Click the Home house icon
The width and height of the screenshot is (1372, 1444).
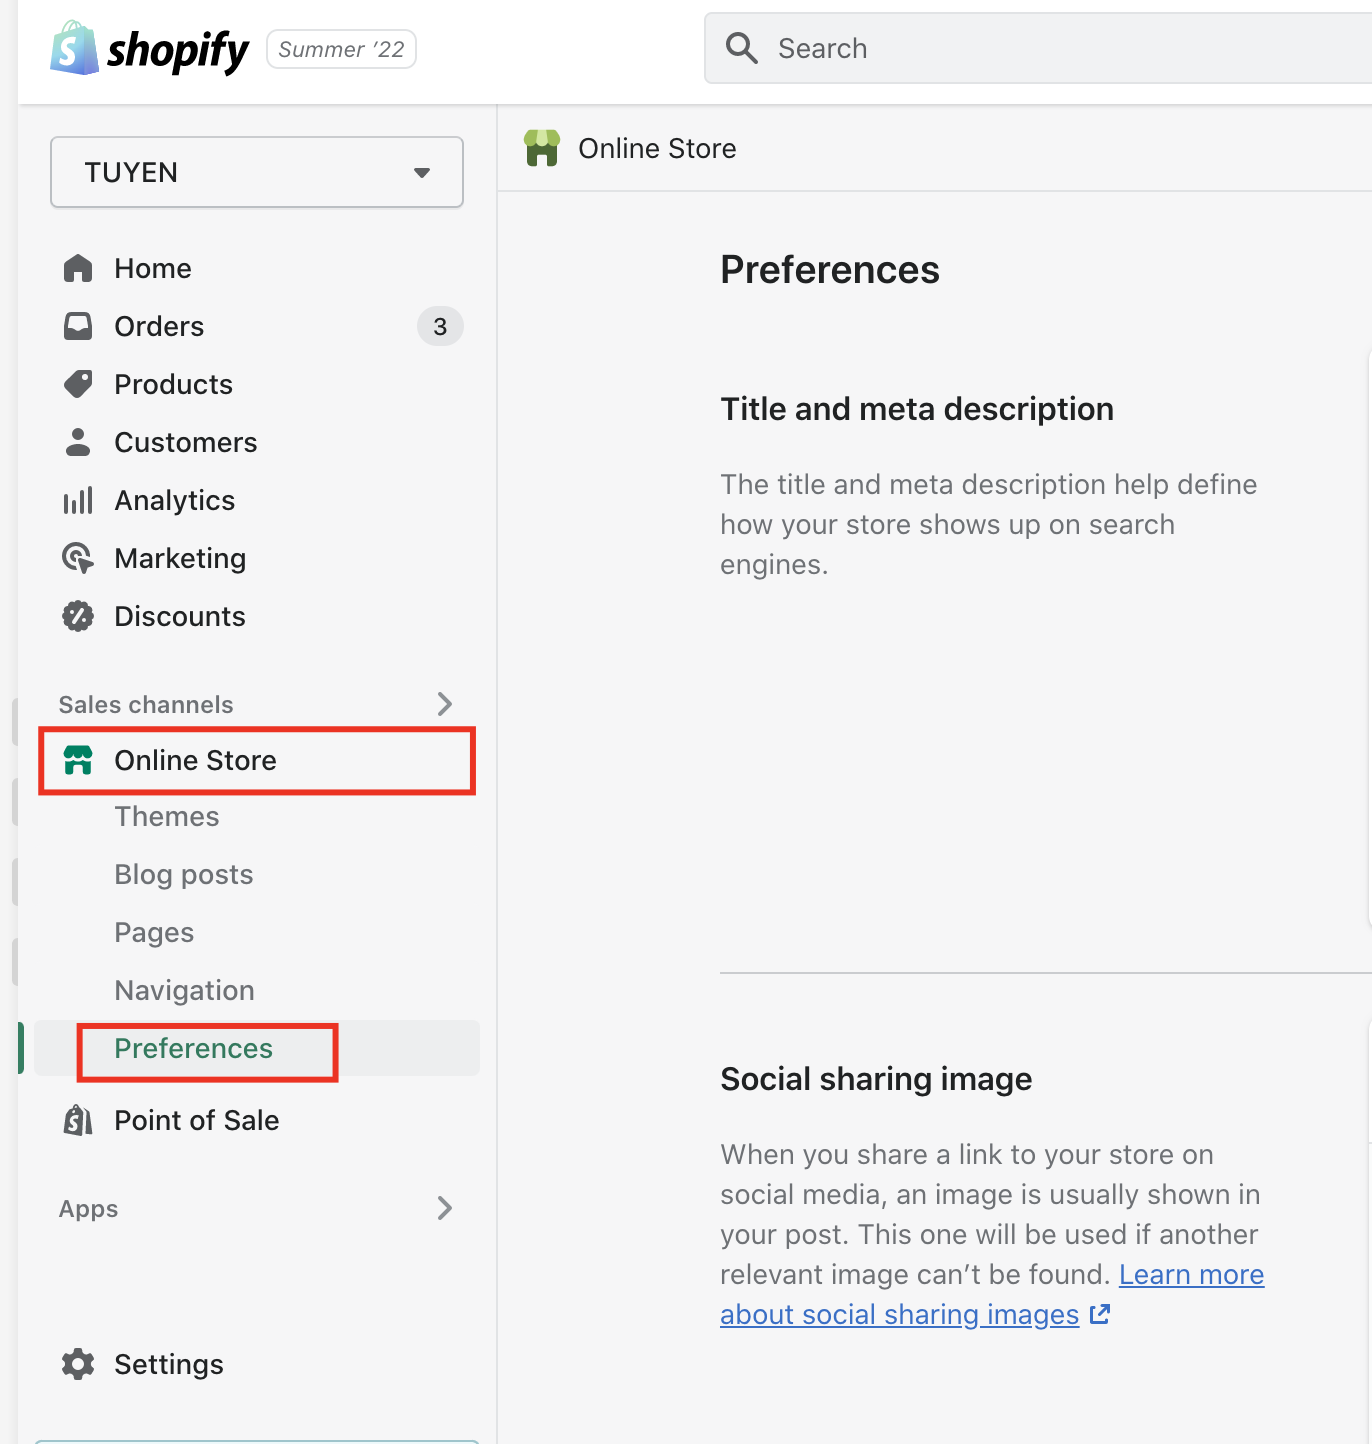[x=78, y=268]
